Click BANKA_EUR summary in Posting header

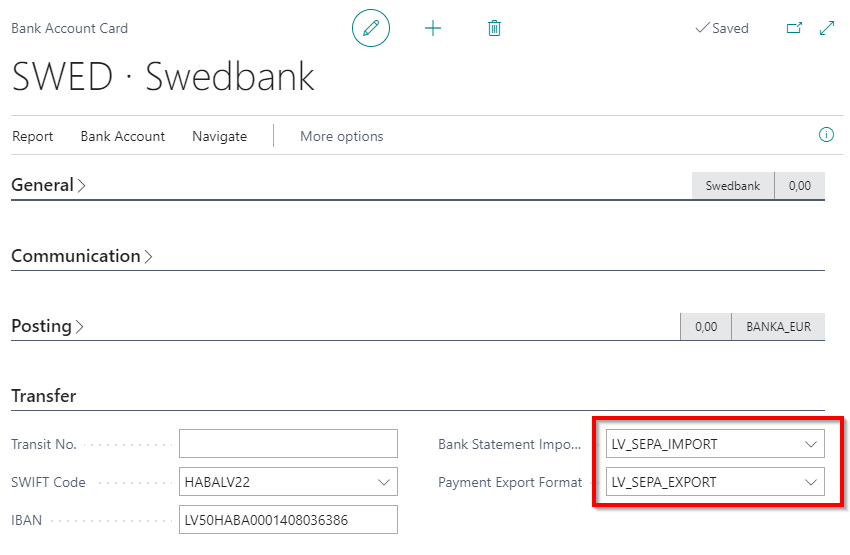click(778, 327)
